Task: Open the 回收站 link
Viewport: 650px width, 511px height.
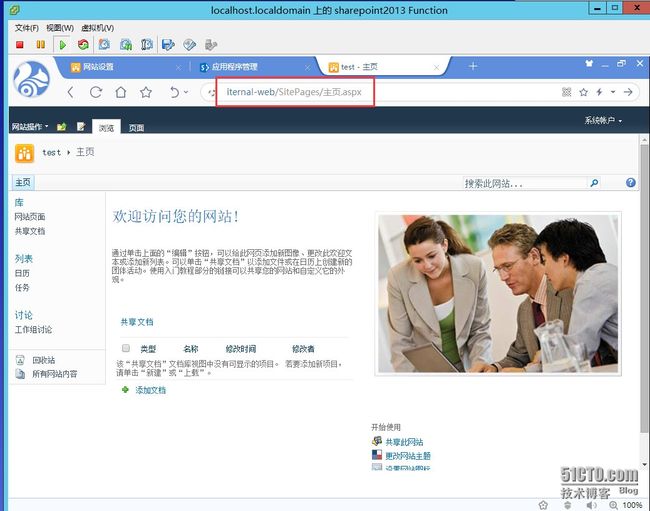Action: (x=44, y=360)
